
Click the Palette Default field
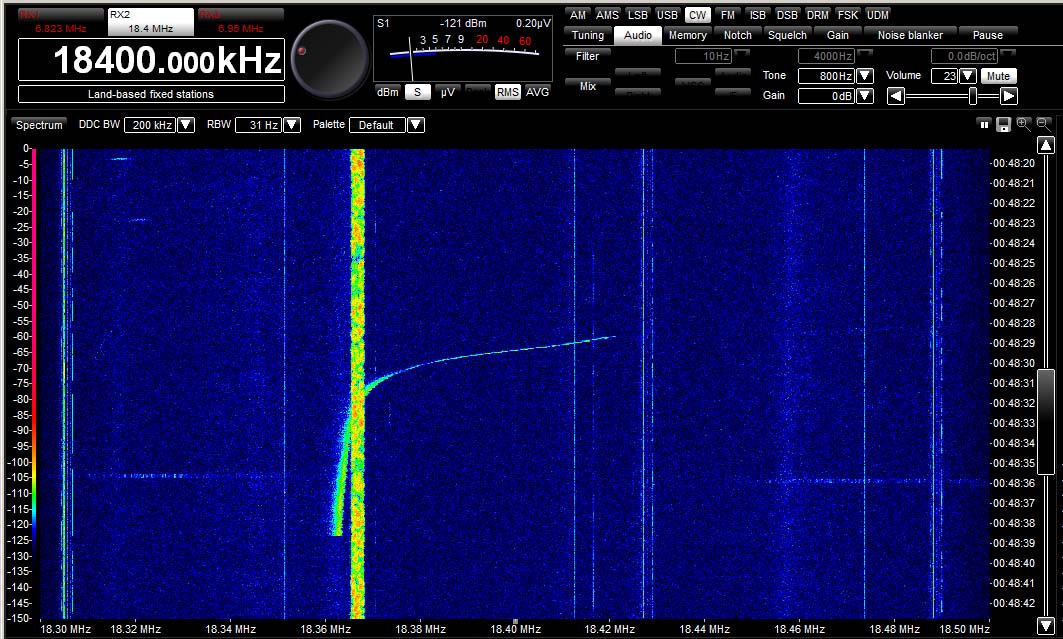coord(377,125)
